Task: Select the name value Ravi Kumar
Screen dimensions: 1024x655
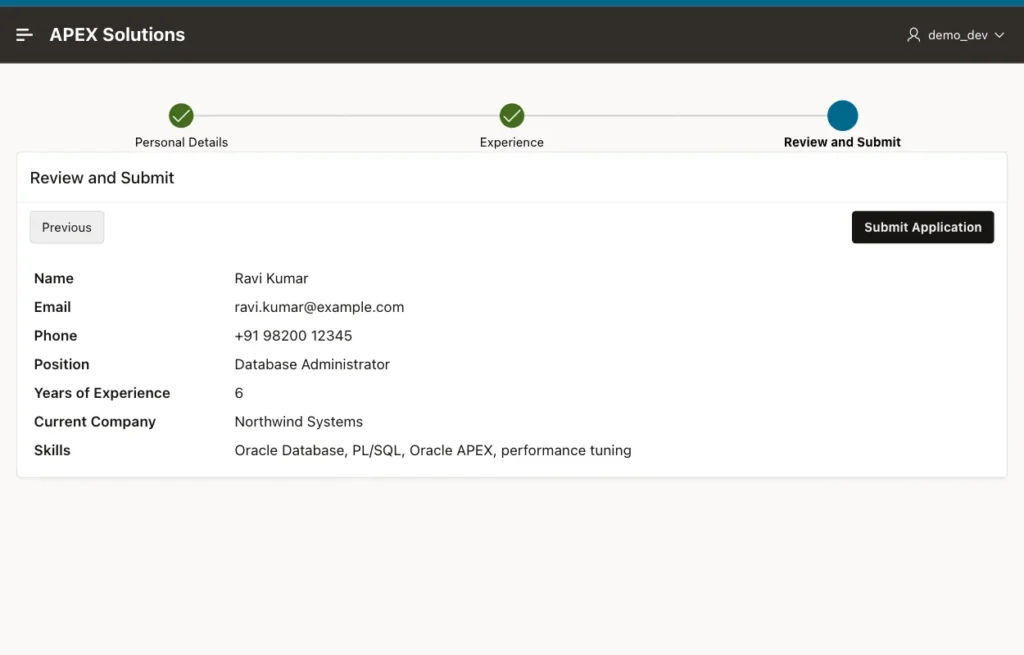Action: pos(271,278)
